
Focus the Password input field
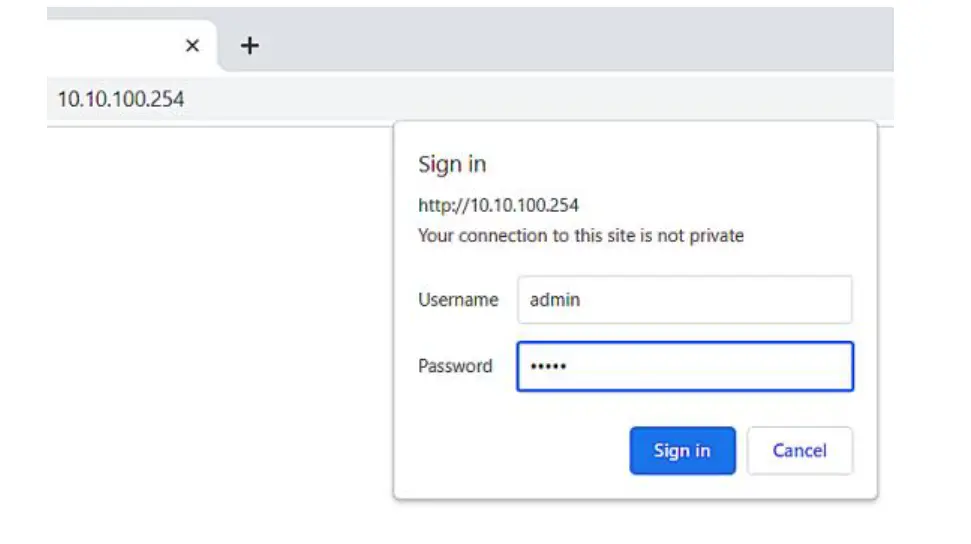pos(684,366)
